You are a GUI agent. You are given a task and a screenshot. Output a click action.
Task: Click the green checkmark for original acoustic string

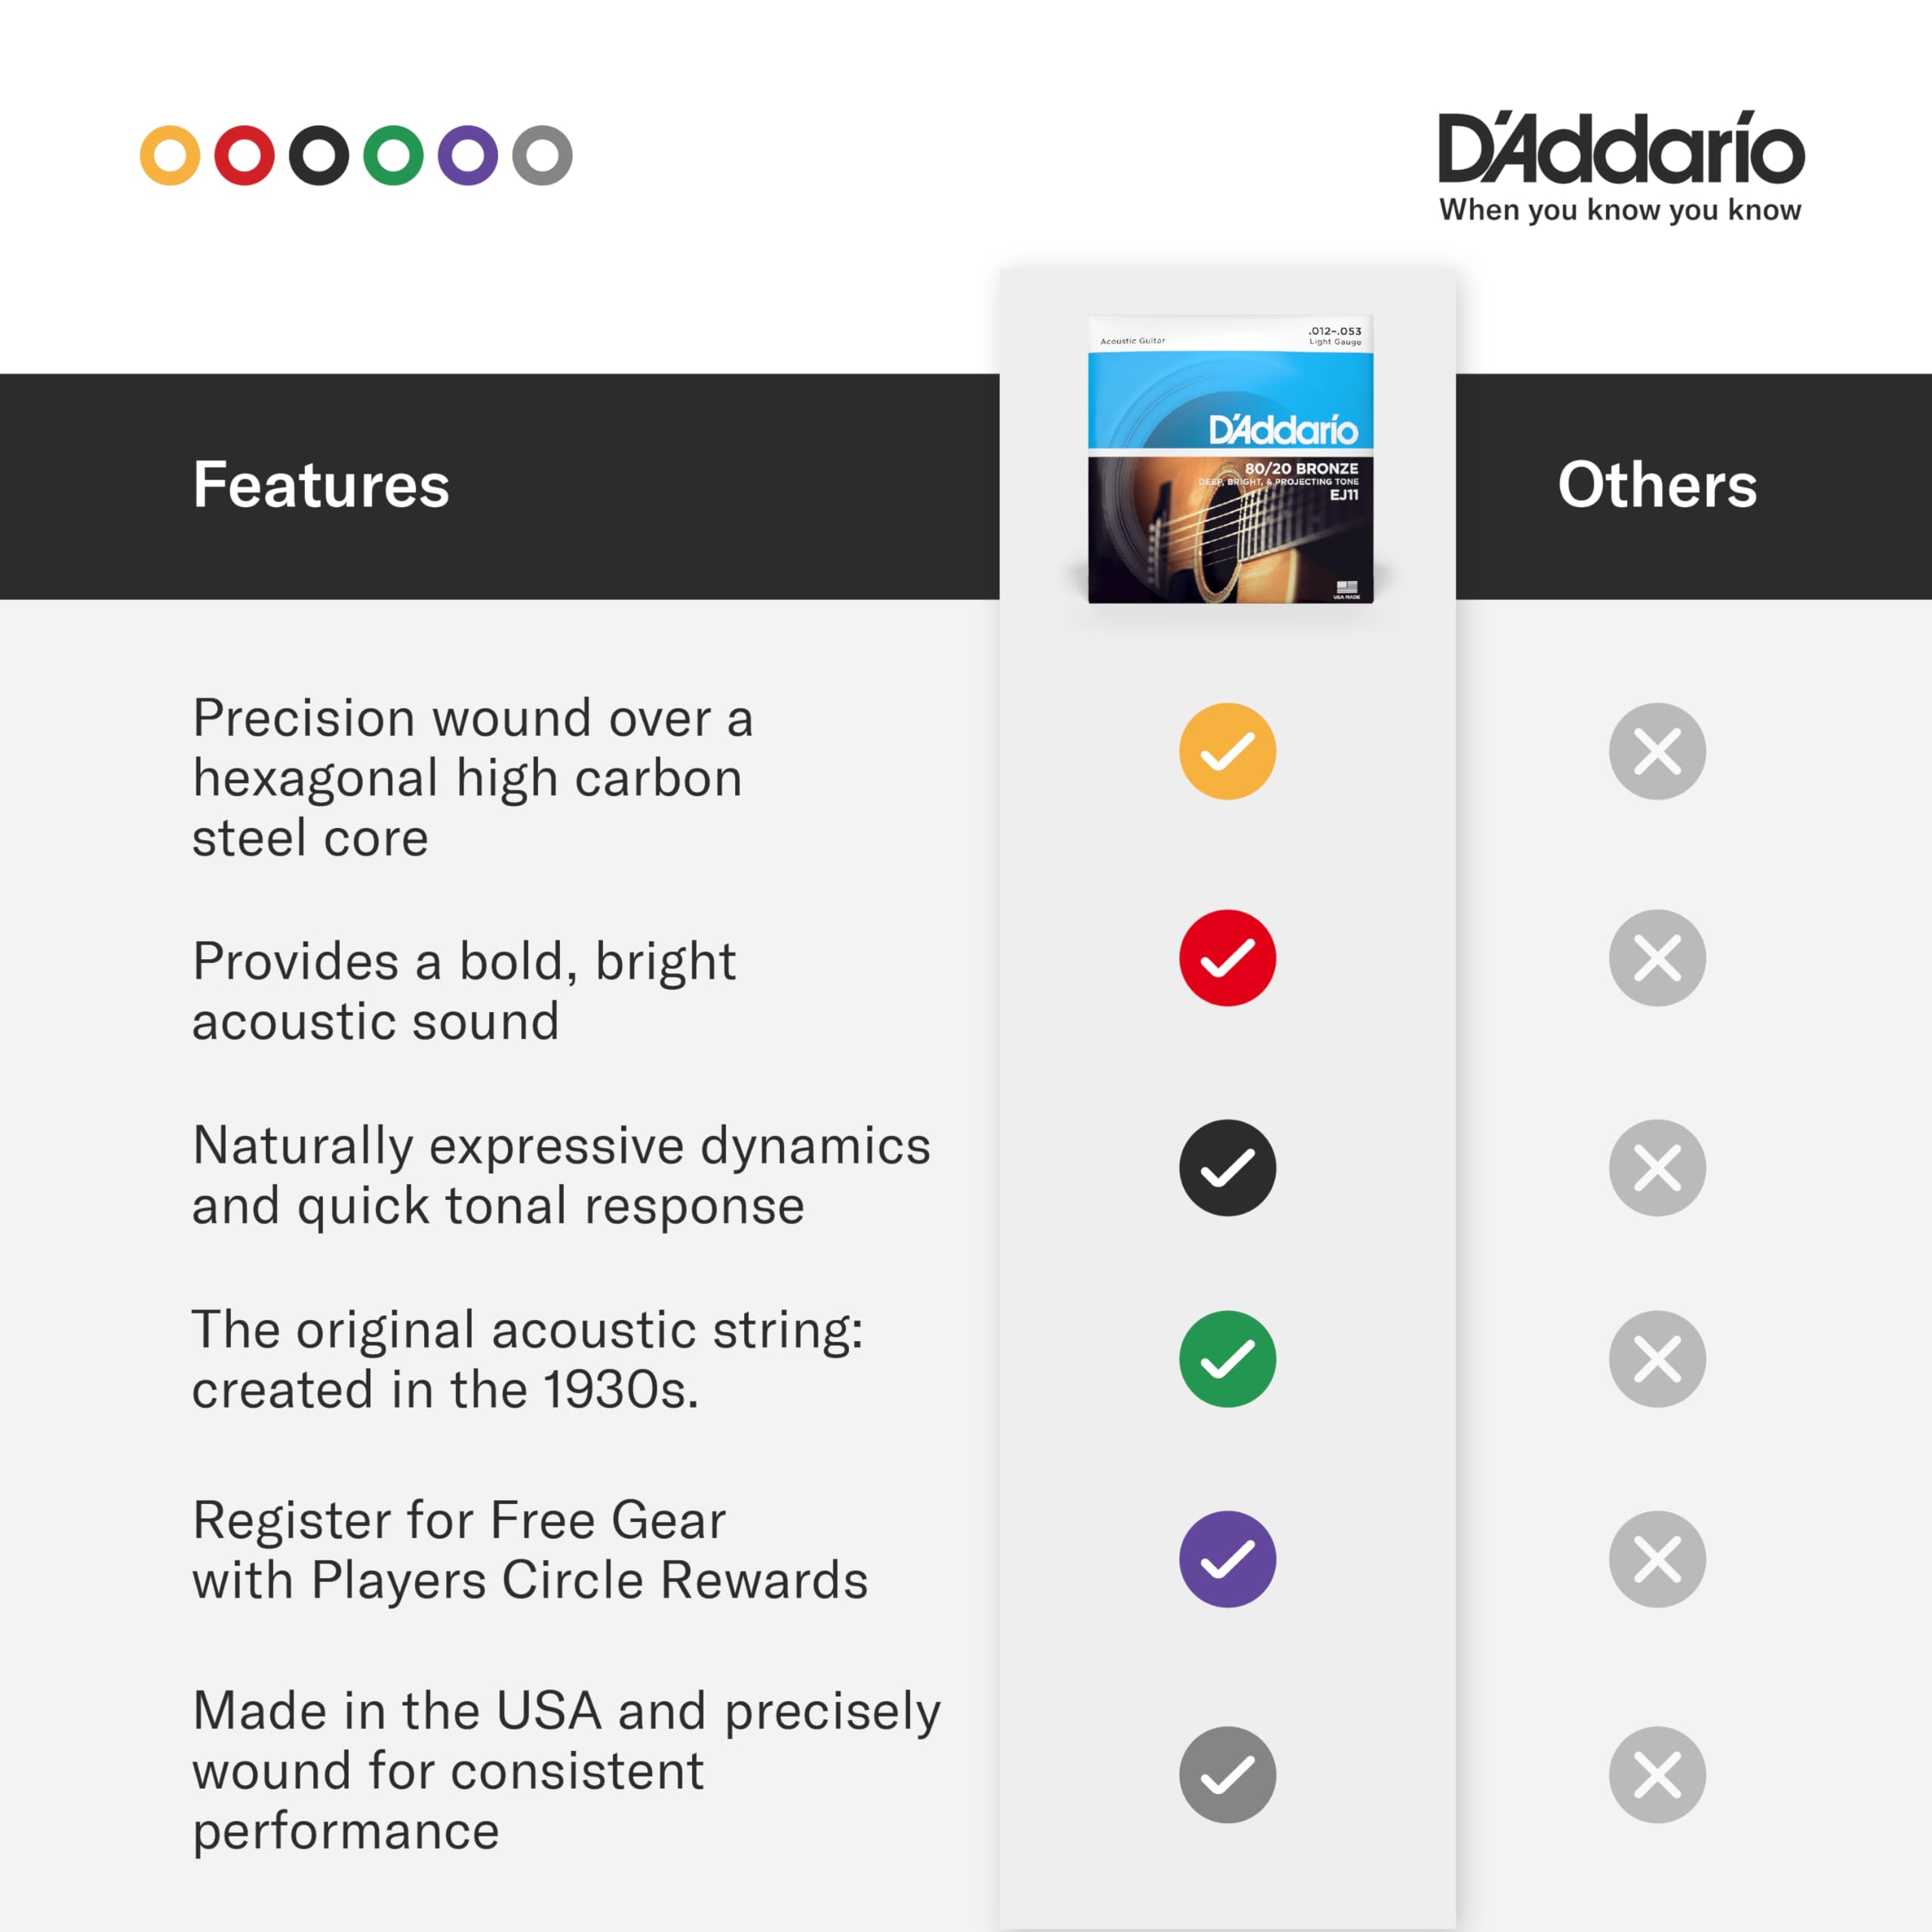pos(1227,1359)
